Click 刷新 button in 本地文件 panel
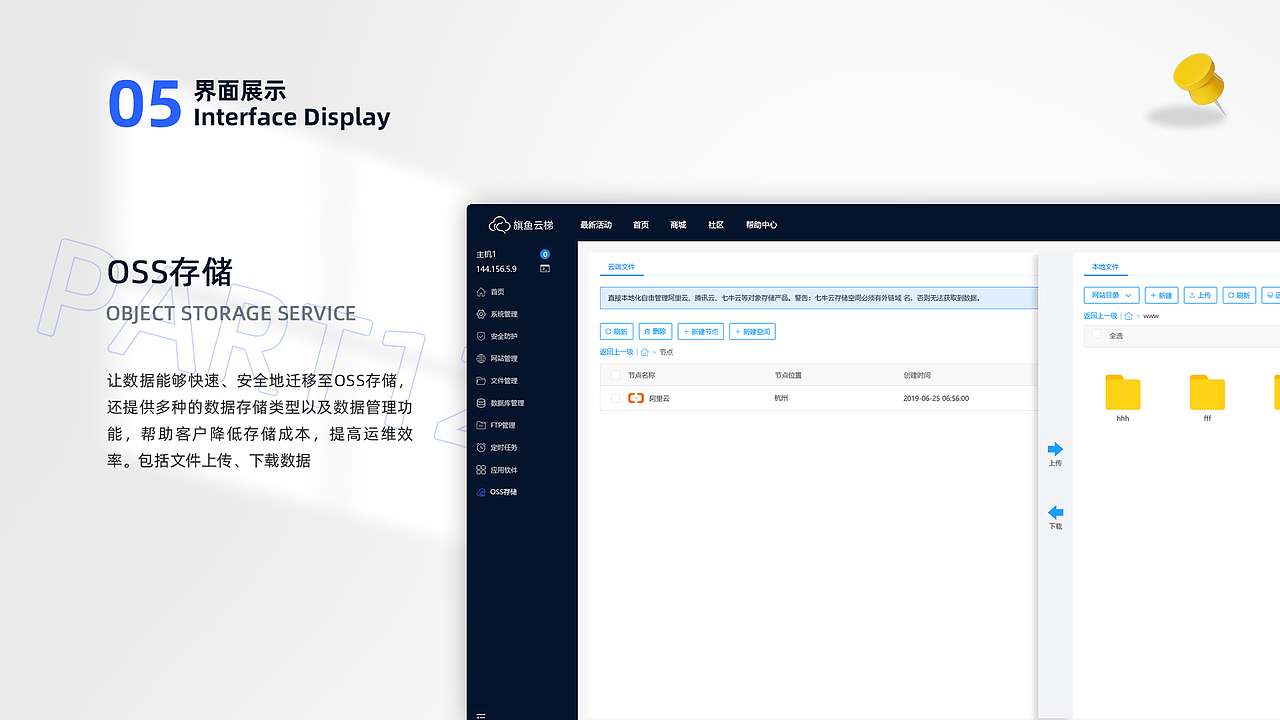Image resolution: width=1280 pixels, height=720 pixels. coord(1239,295)
